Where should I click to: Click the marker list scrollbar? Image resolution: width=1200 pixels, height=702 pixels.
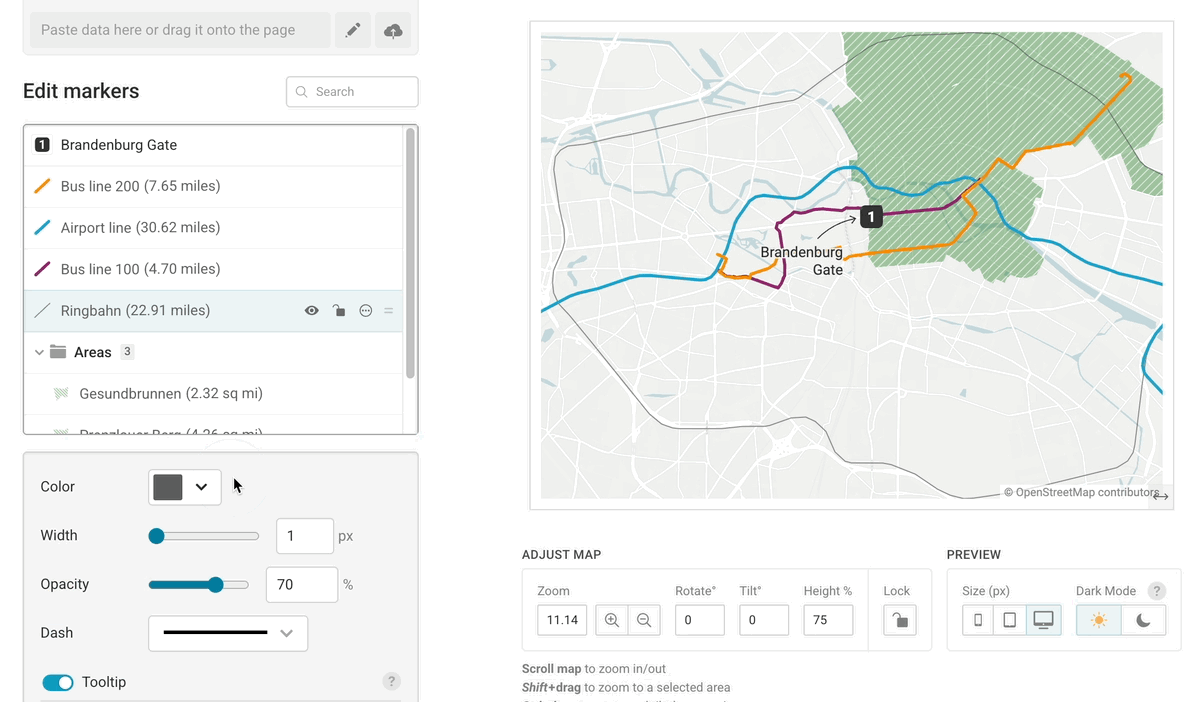pos(410,252)
